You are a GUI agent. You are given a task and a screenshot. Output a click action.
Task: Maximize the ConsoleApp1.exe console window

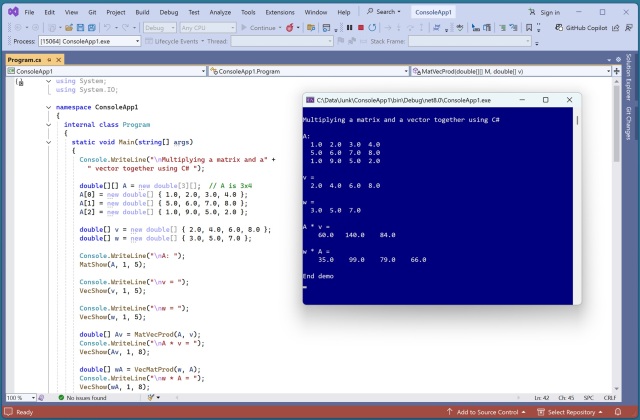pyautogui.click(x=546, y=100)
